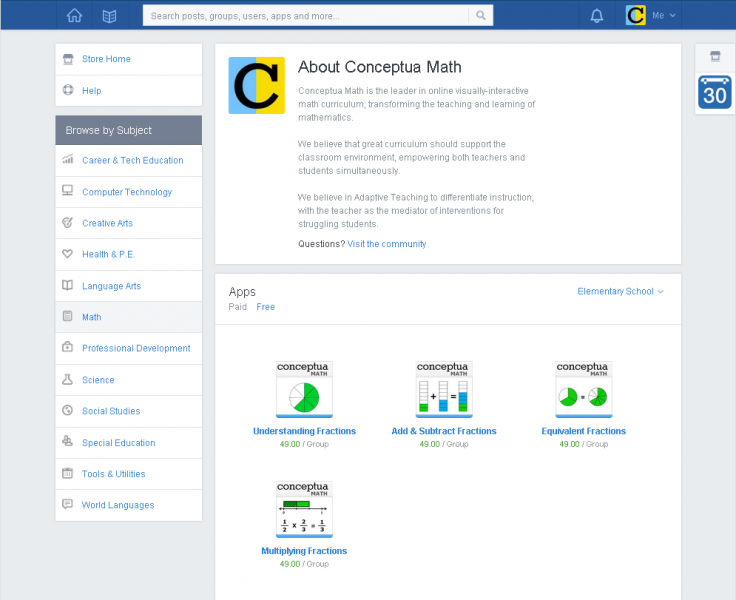Viewport: 736px width, 600px height.
Task: Open the library book icon in top bar
Action: [109, 16]
